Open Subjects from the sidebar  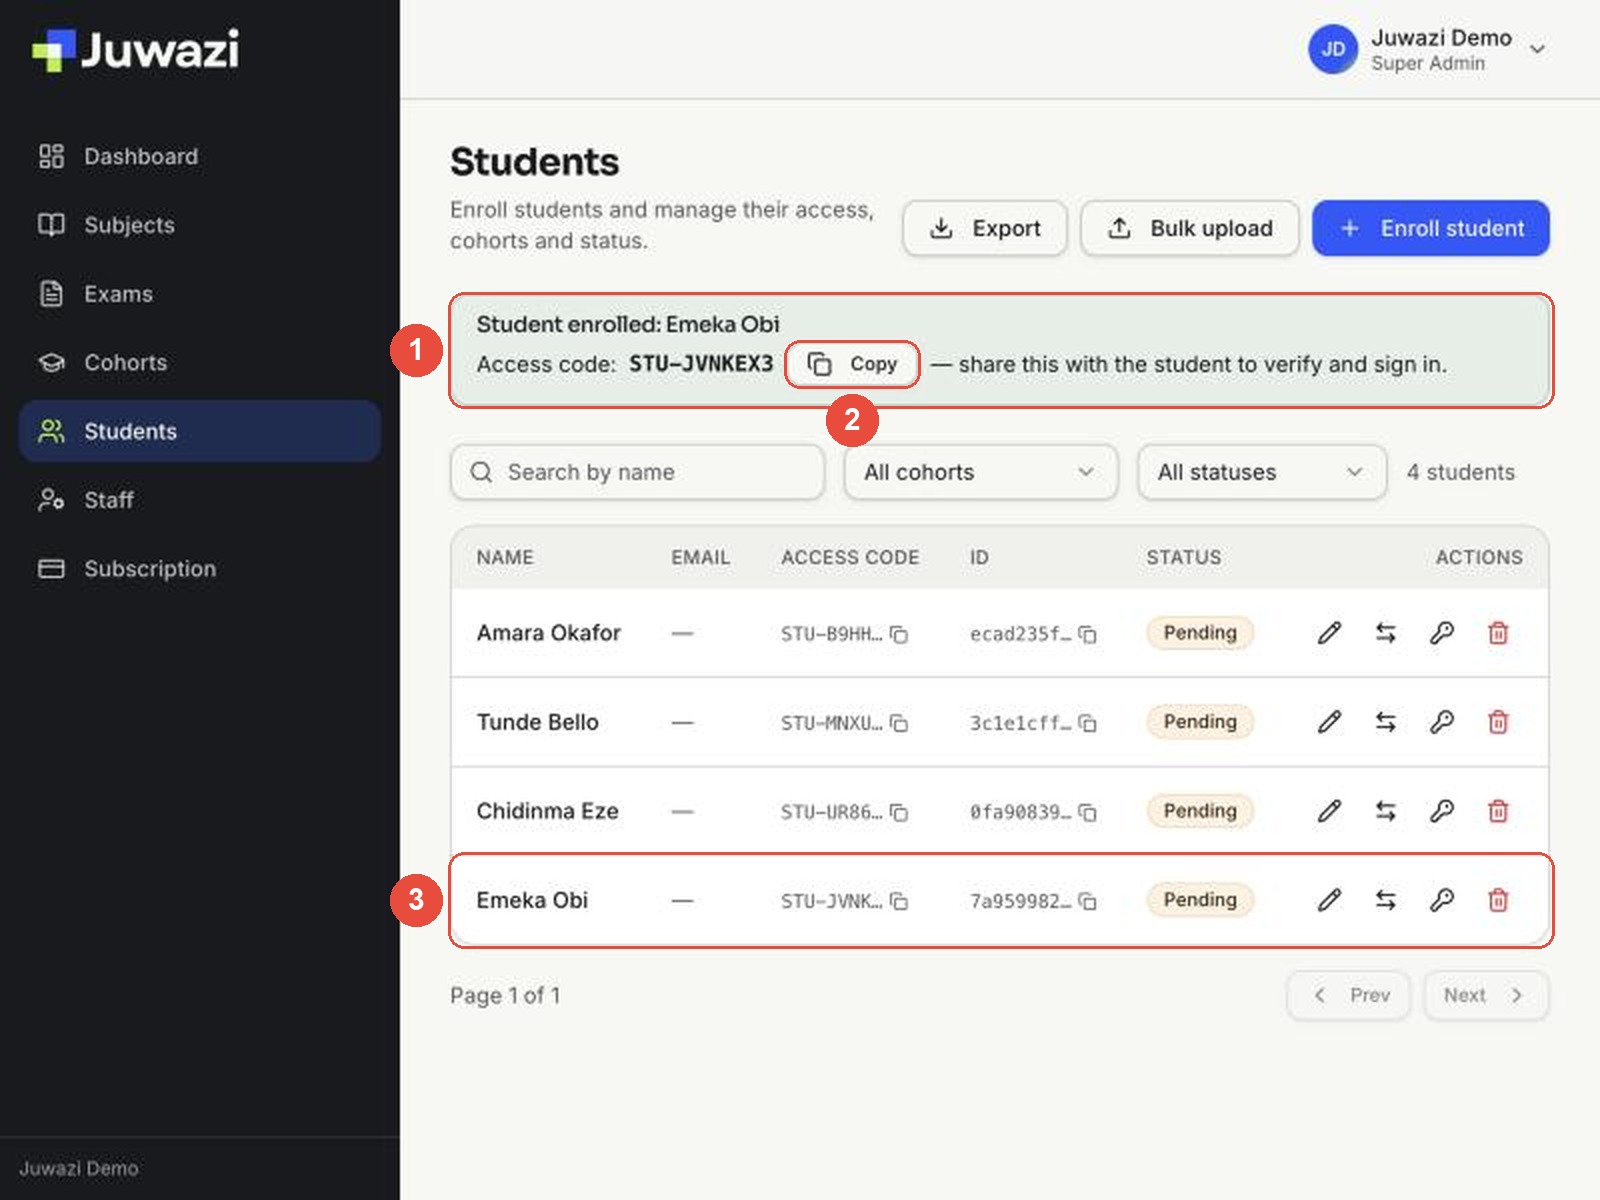(x=200, y=225)
